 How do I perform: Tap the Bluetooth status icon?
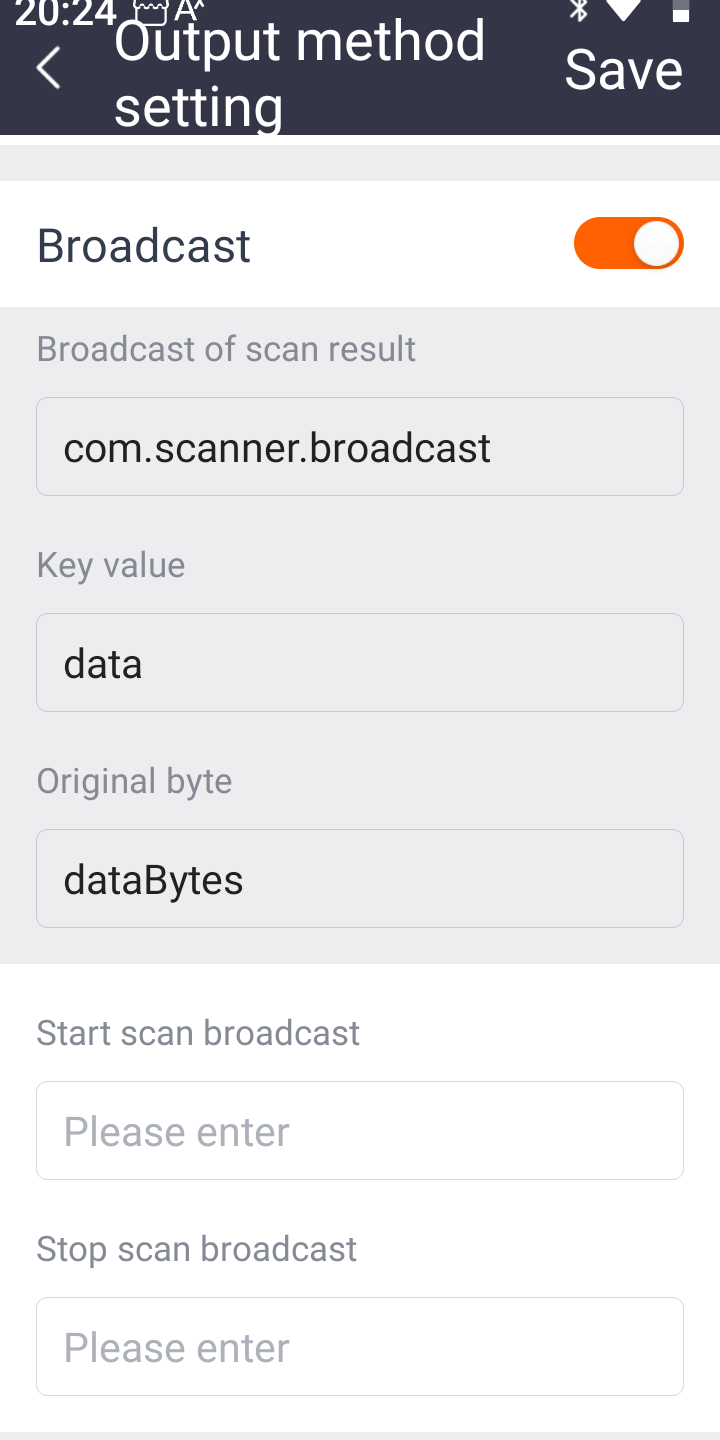pos(578,10)
